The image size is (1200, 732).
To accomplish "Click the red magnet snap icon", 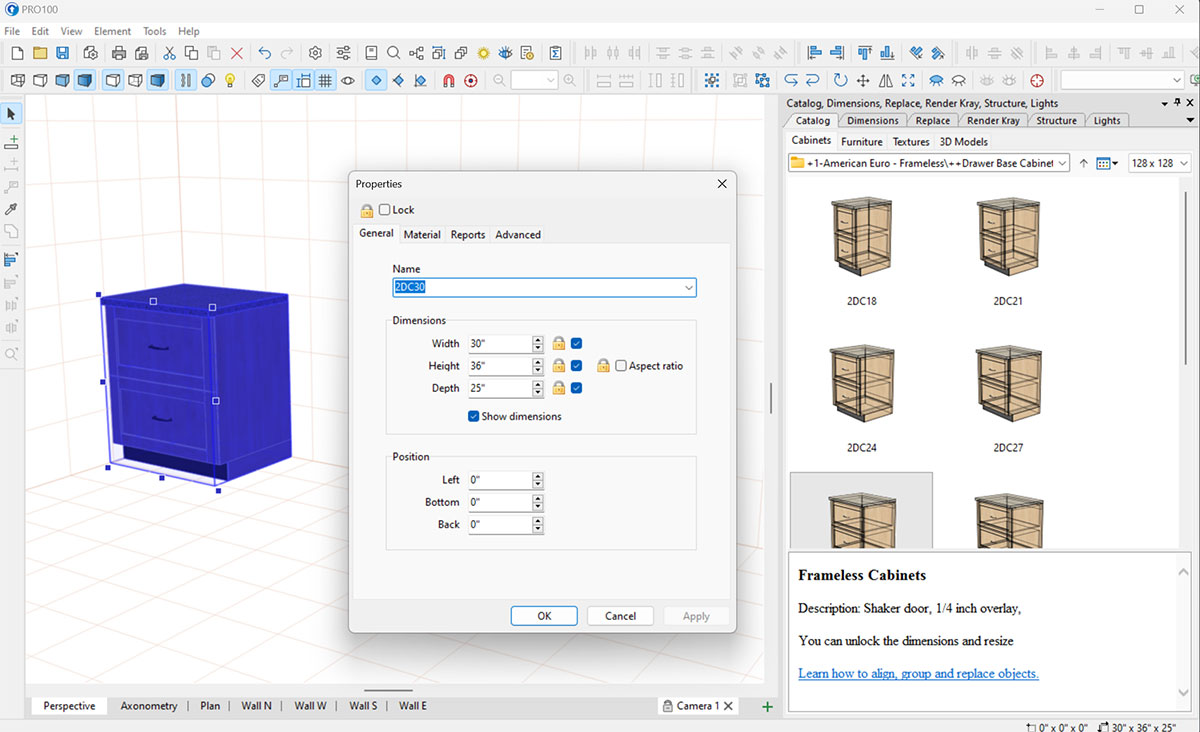I will pos(448,80).
